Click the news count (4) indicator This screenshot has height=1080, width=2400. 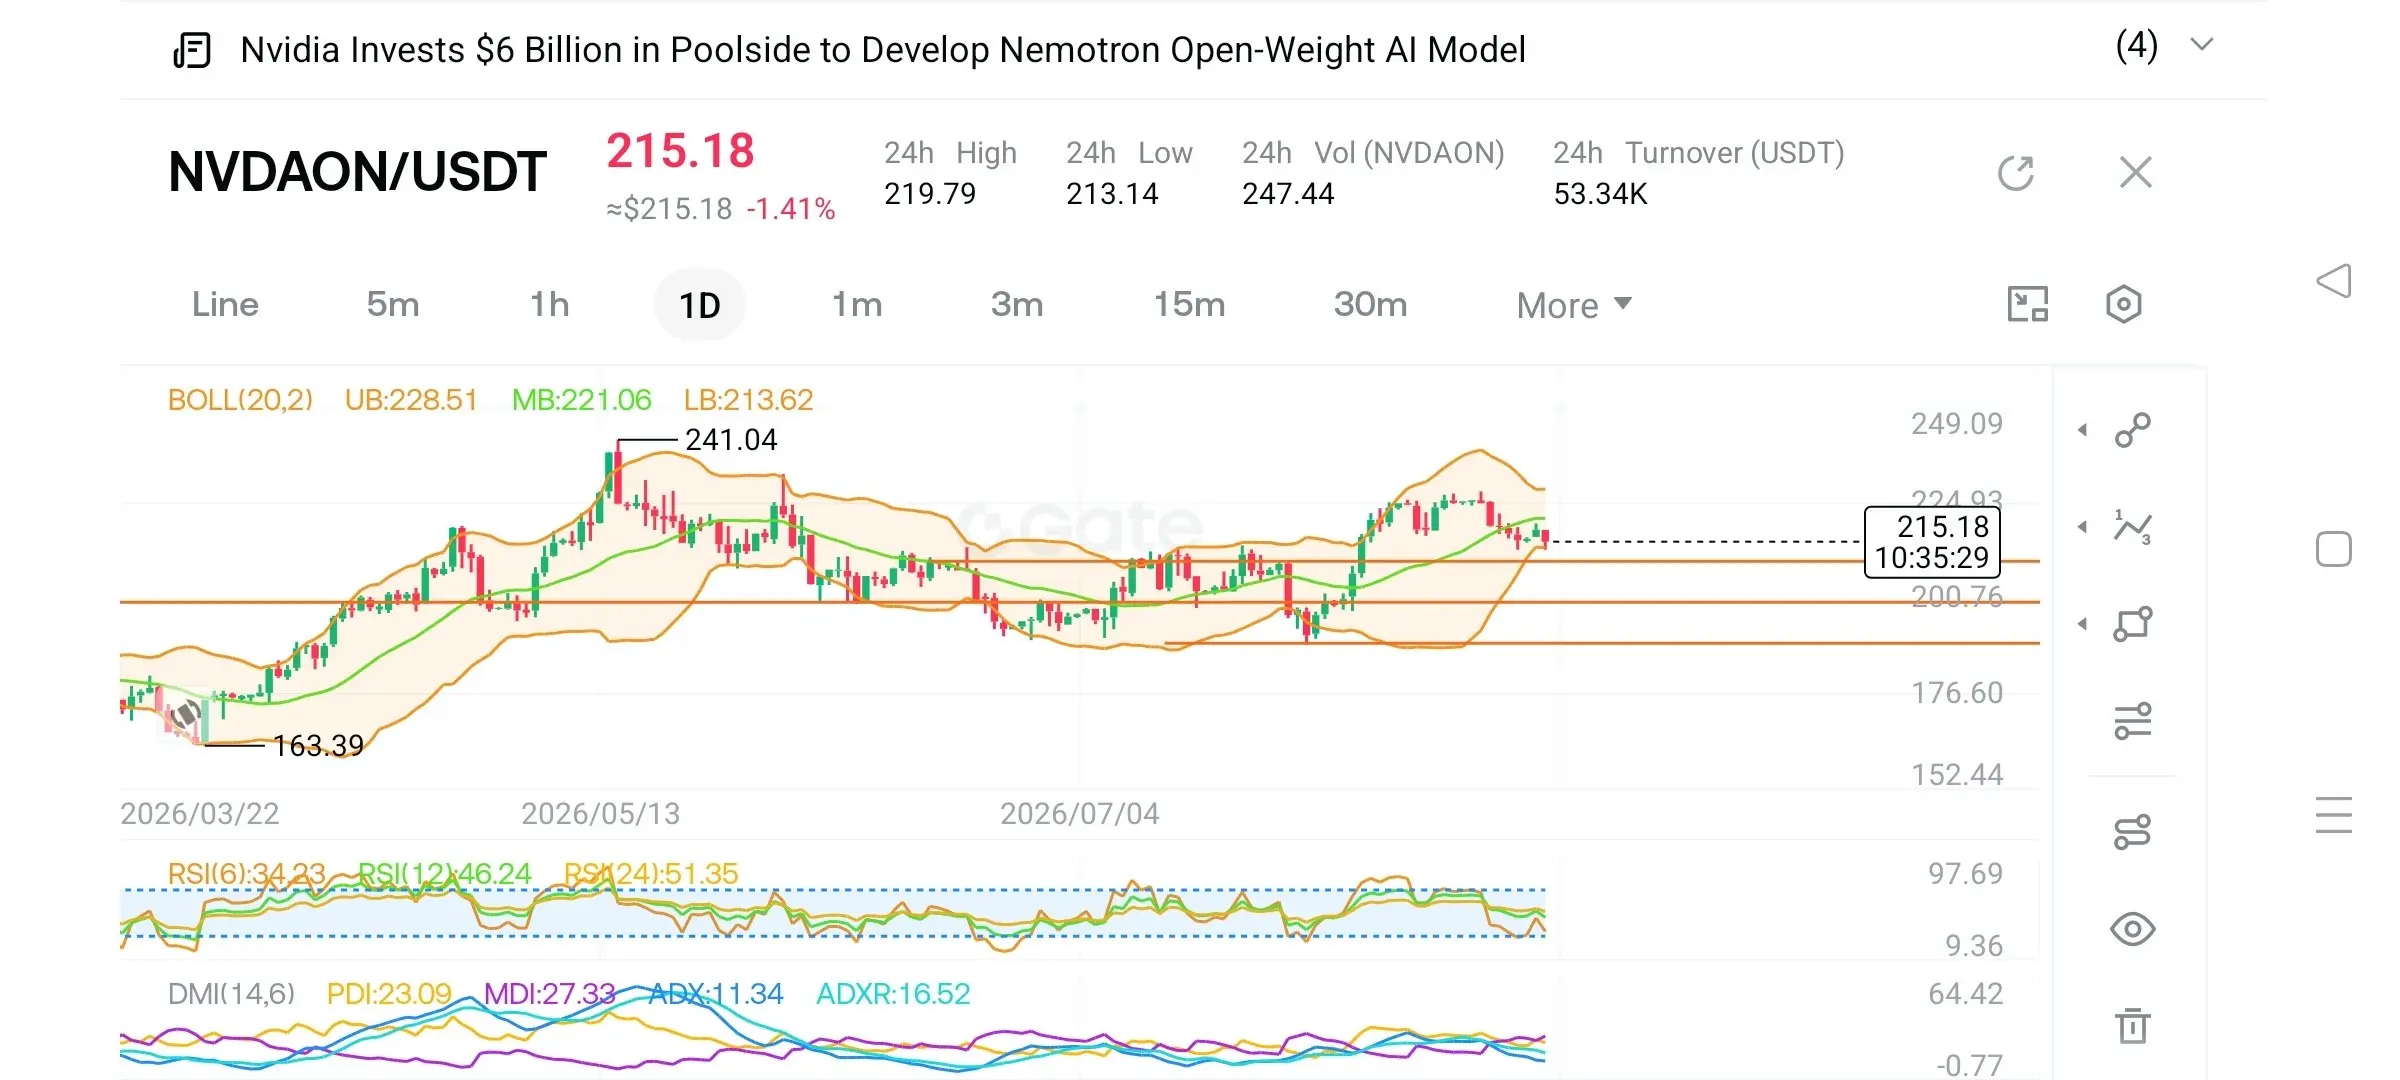(x=2137, y=46)
